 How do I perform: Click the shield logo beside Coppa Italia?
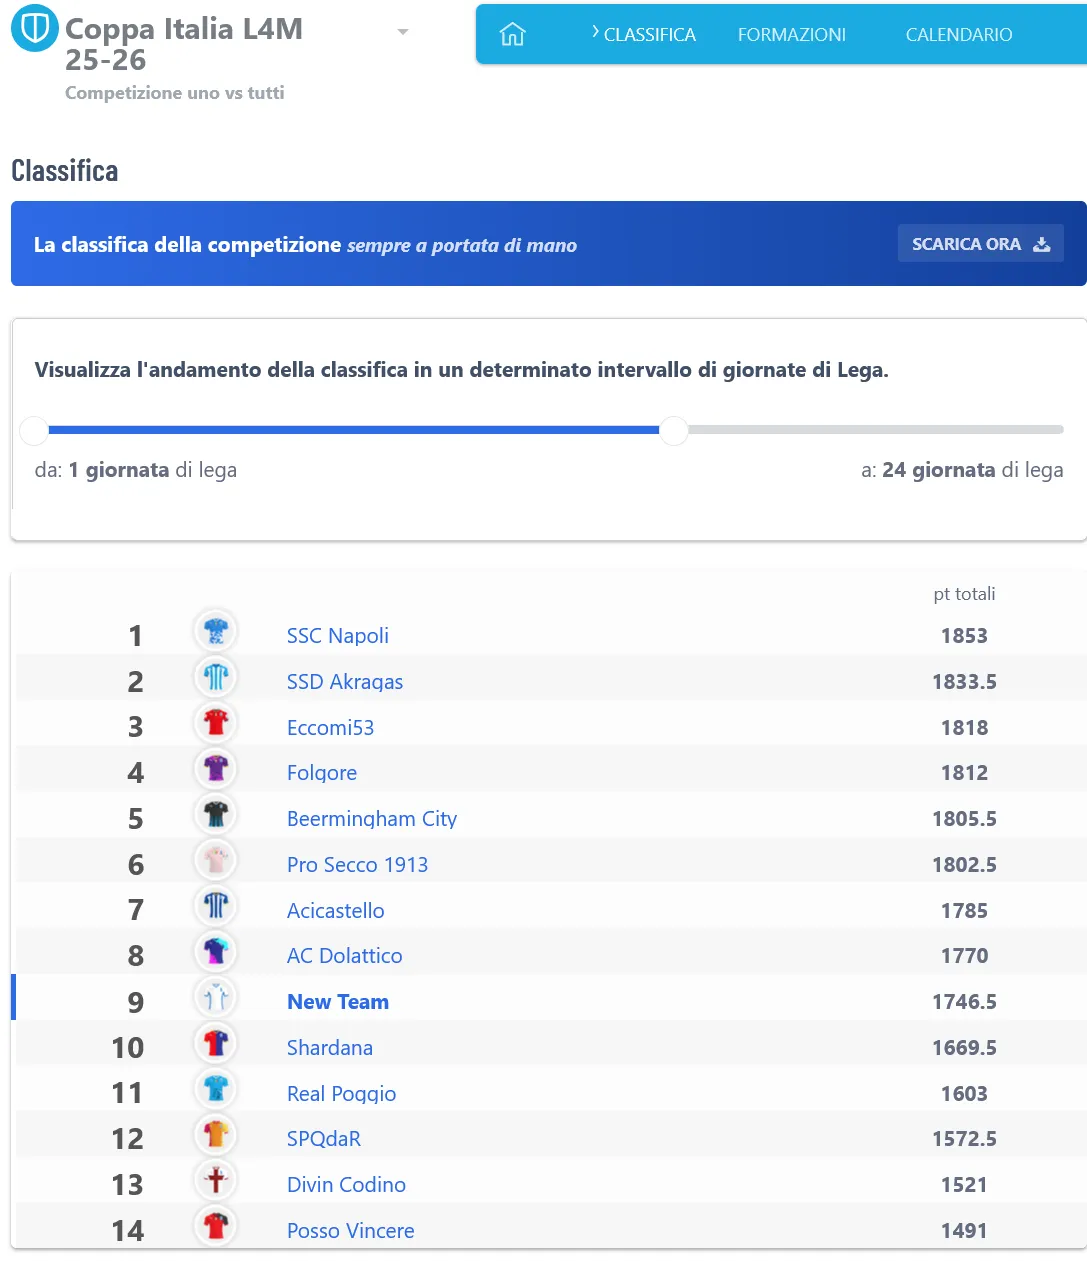coord(34,30)
